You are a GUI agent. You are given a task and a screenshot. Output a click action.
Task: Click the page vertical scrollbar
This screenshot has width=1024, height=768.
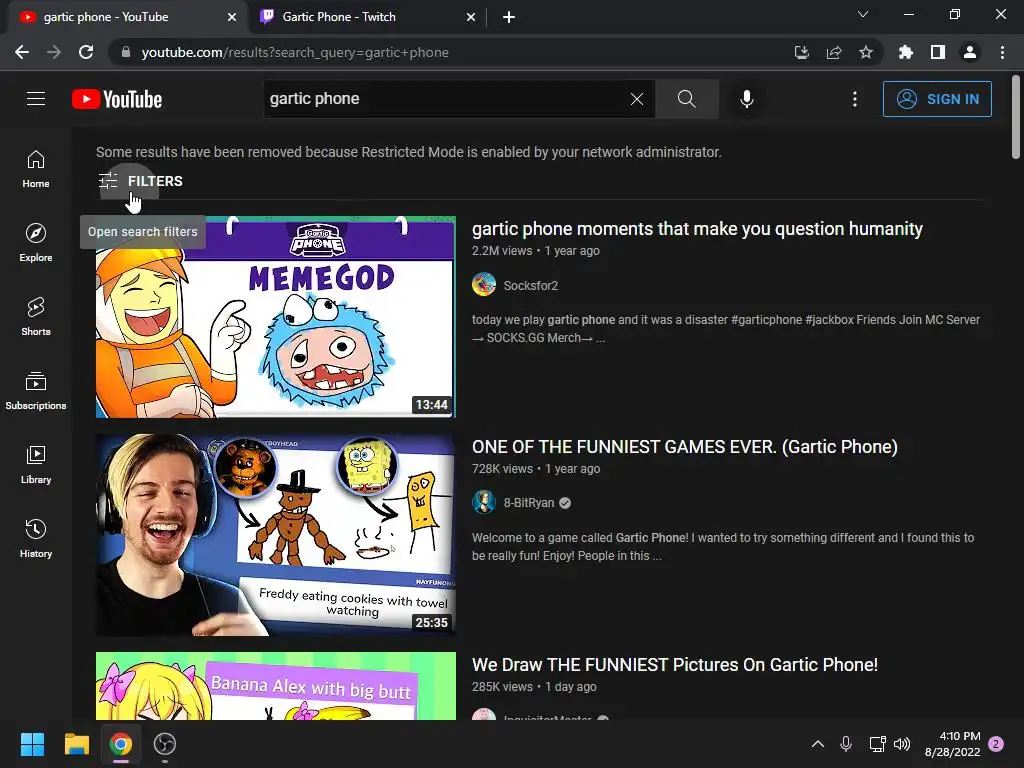click(x=1016, y=116)
